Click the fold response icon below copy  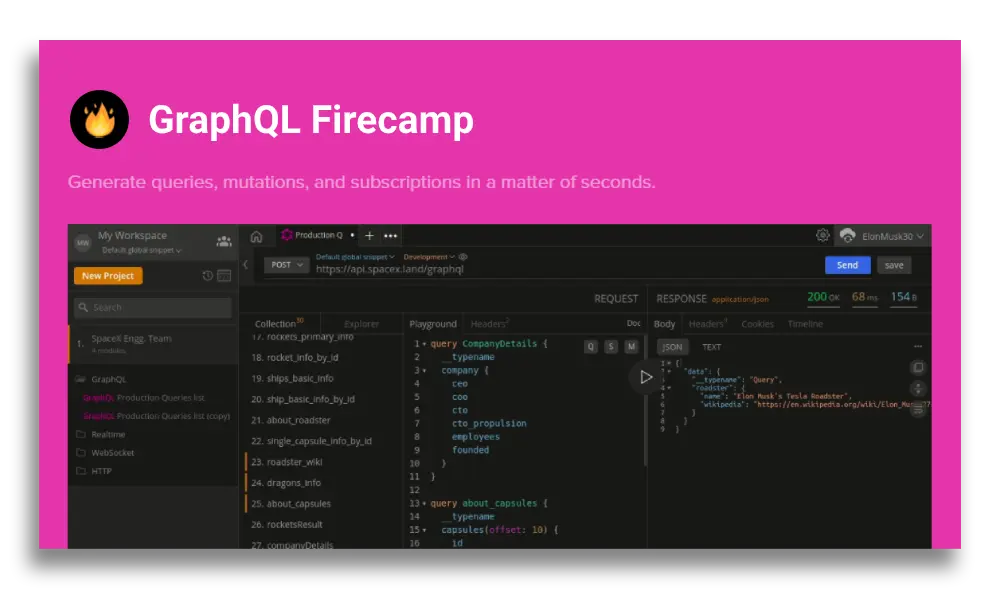click(x=918, y=388)
